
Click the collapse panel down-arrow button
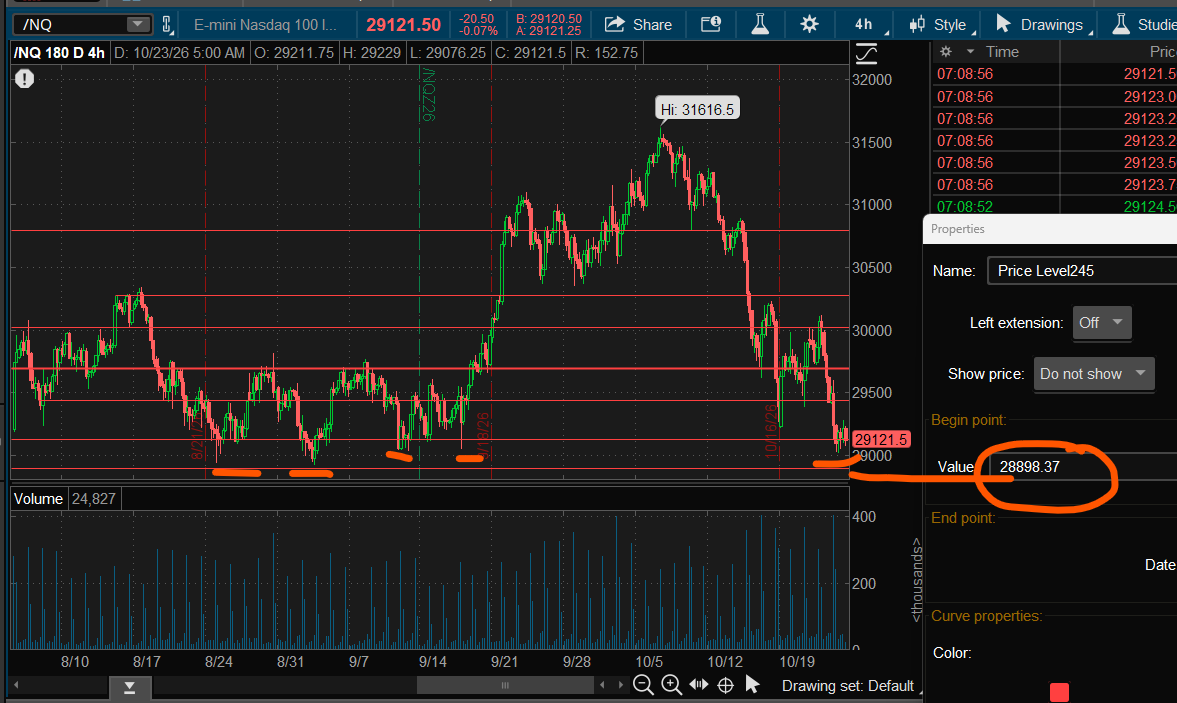(x=130, y=686)
